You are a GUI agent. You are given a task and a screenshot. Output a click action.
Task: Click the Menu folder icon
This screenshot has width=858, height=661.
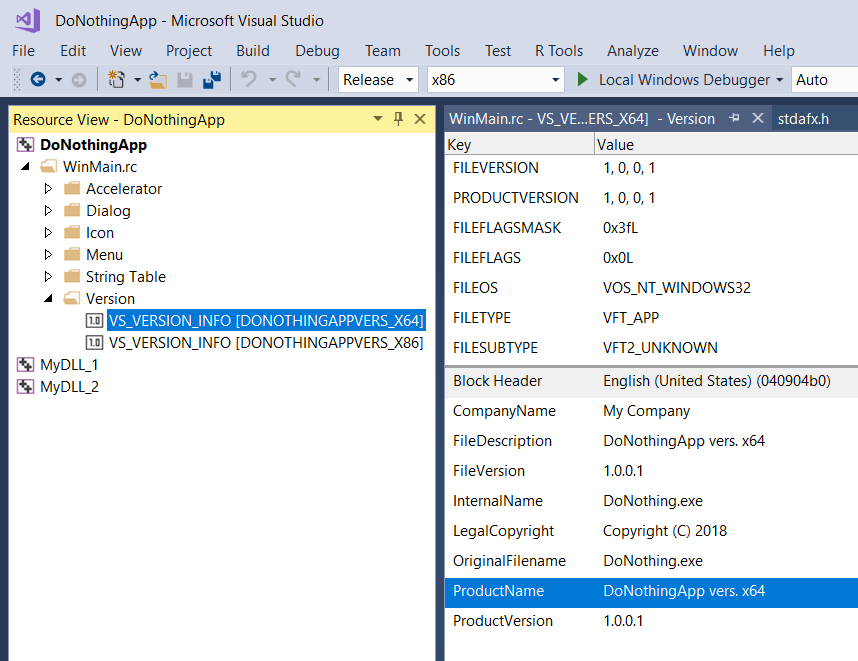tap(72, 254)
